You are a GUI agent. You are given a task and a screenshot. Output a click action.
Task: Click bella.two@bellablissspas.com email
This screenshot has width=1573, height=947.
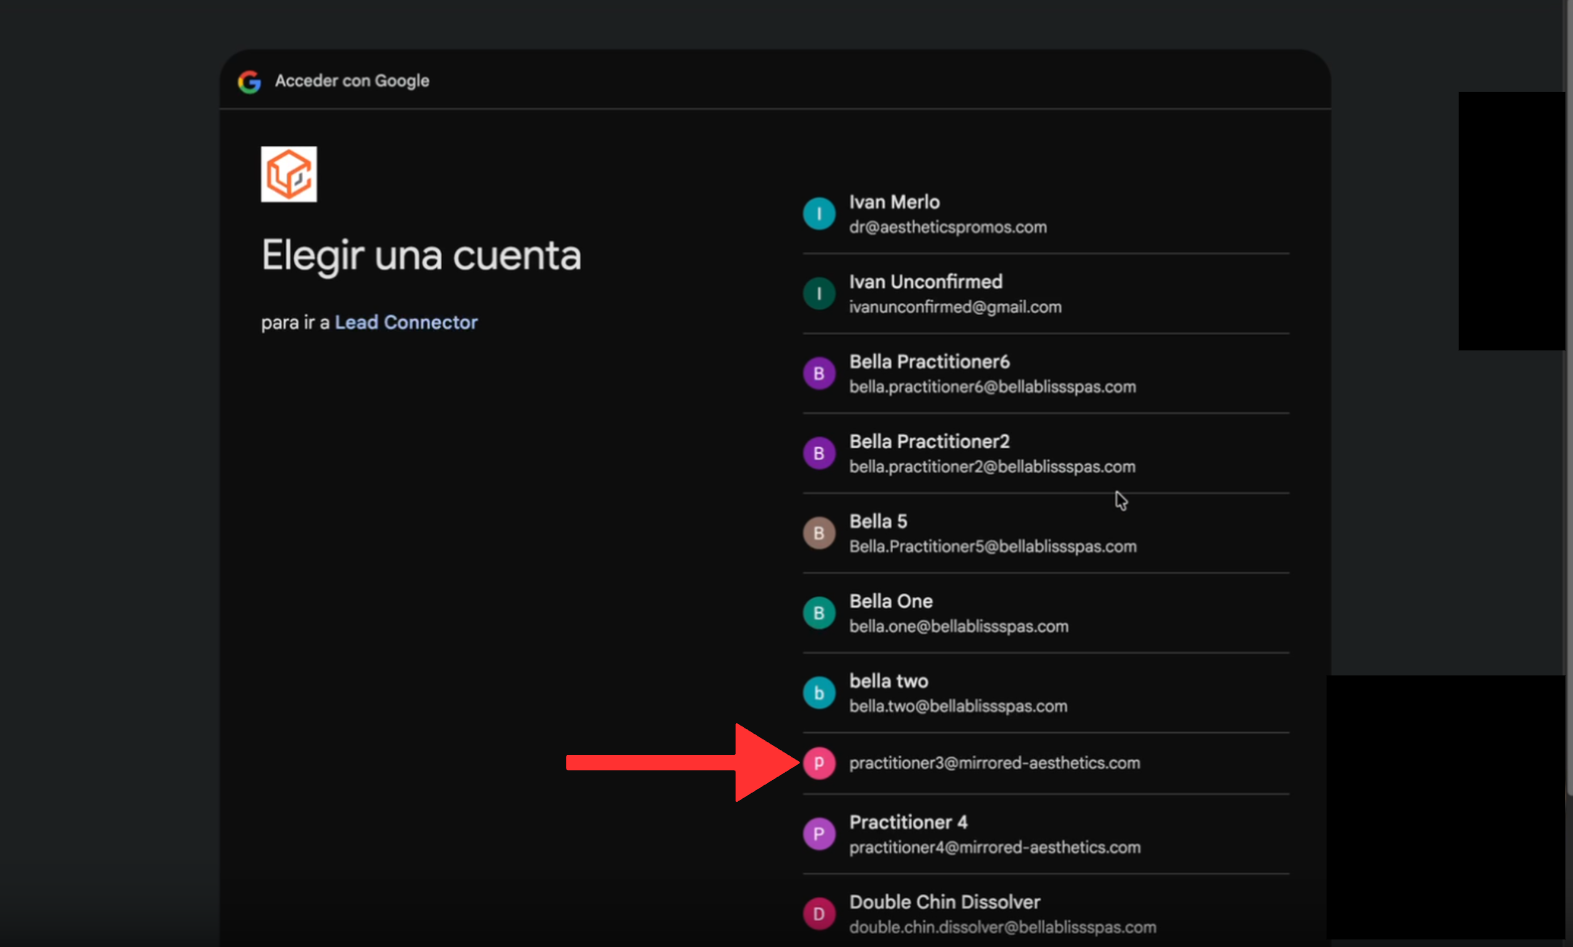tap(958, 707)
